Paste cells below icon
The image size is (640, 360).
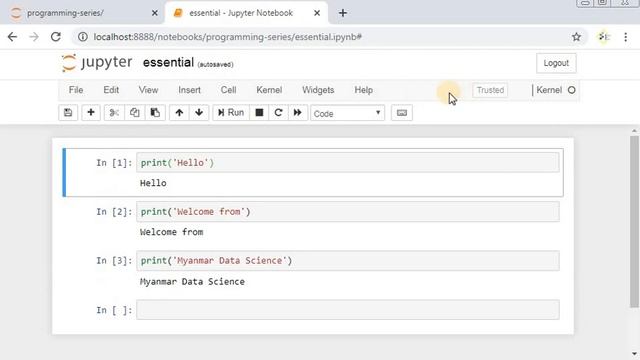pyautogui.click(x=155, y=113)
